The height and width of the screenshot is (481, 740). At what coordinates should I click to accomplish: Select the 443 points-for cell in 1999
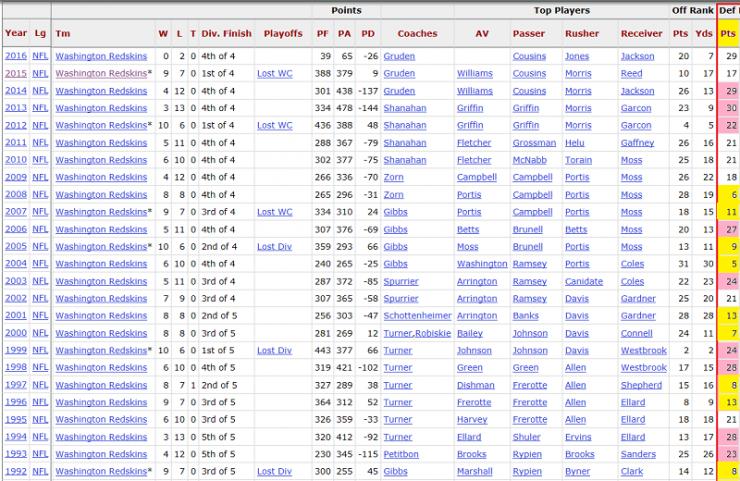click(322, 351)
